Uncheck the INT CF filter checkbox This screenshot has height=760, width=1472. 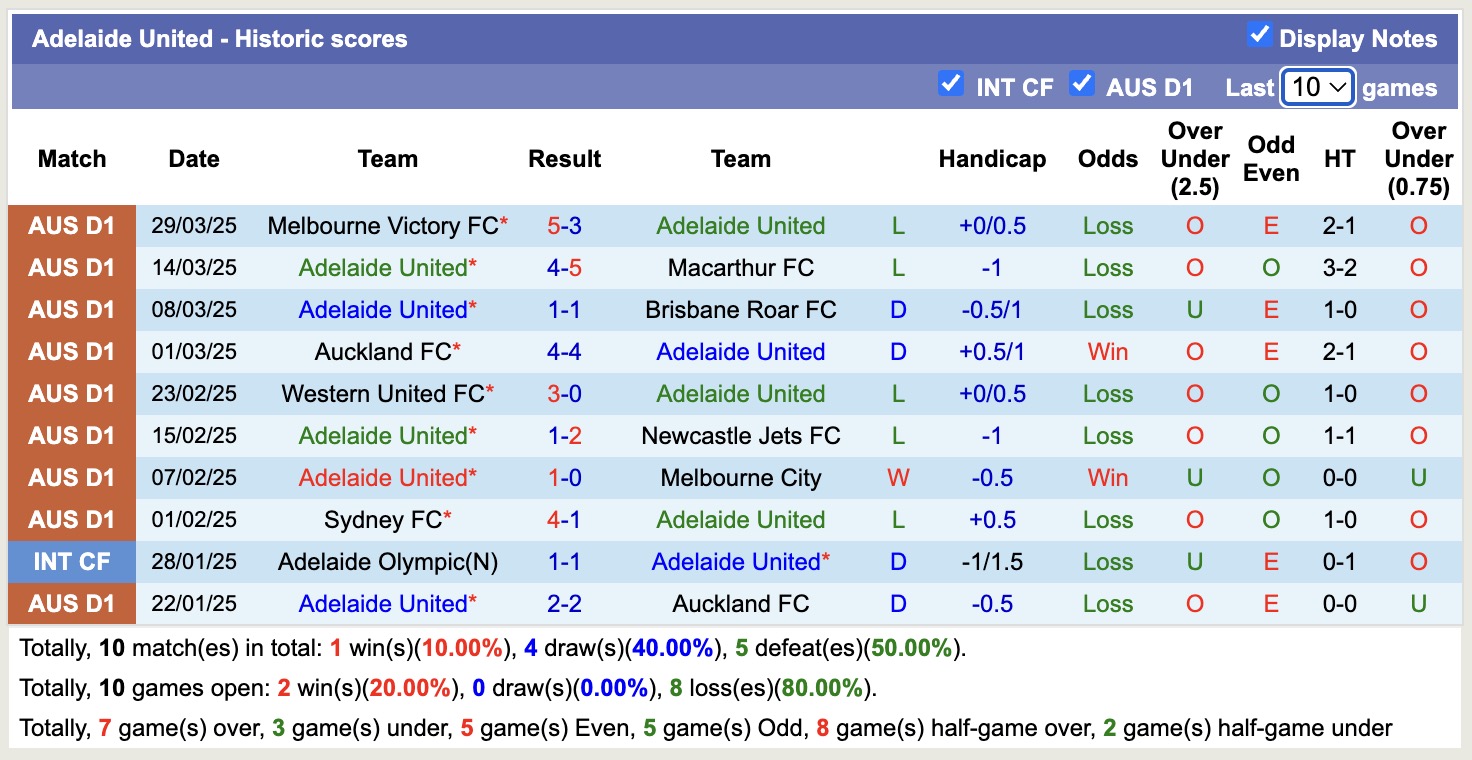coord(951,85)
